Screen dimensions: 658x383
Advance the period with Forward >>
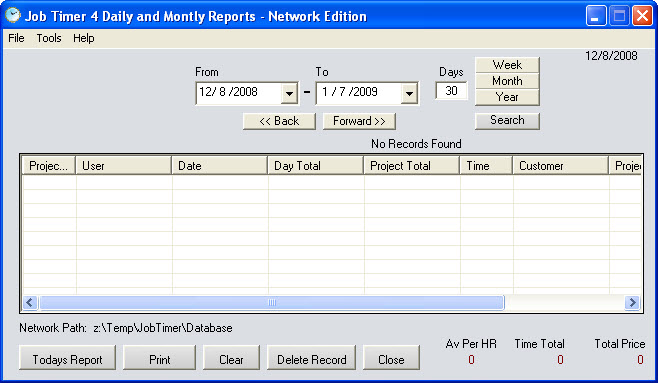359,121
